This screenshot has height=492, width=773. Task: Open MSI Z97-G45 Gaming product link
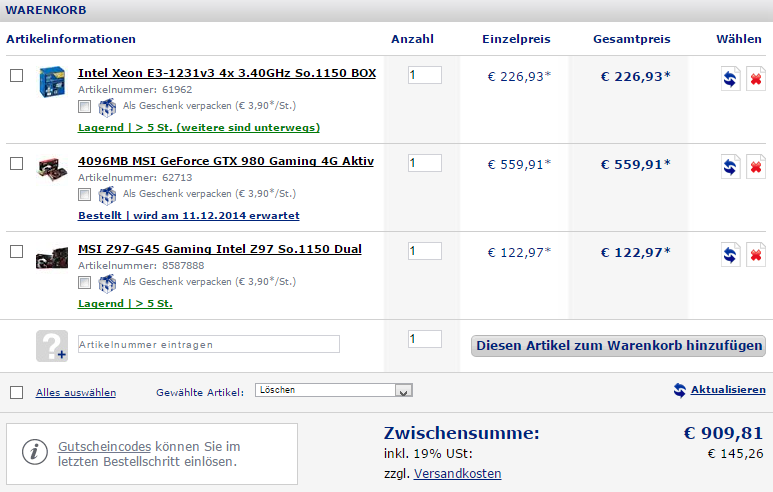pyautogui.click(x=220, y=249)
